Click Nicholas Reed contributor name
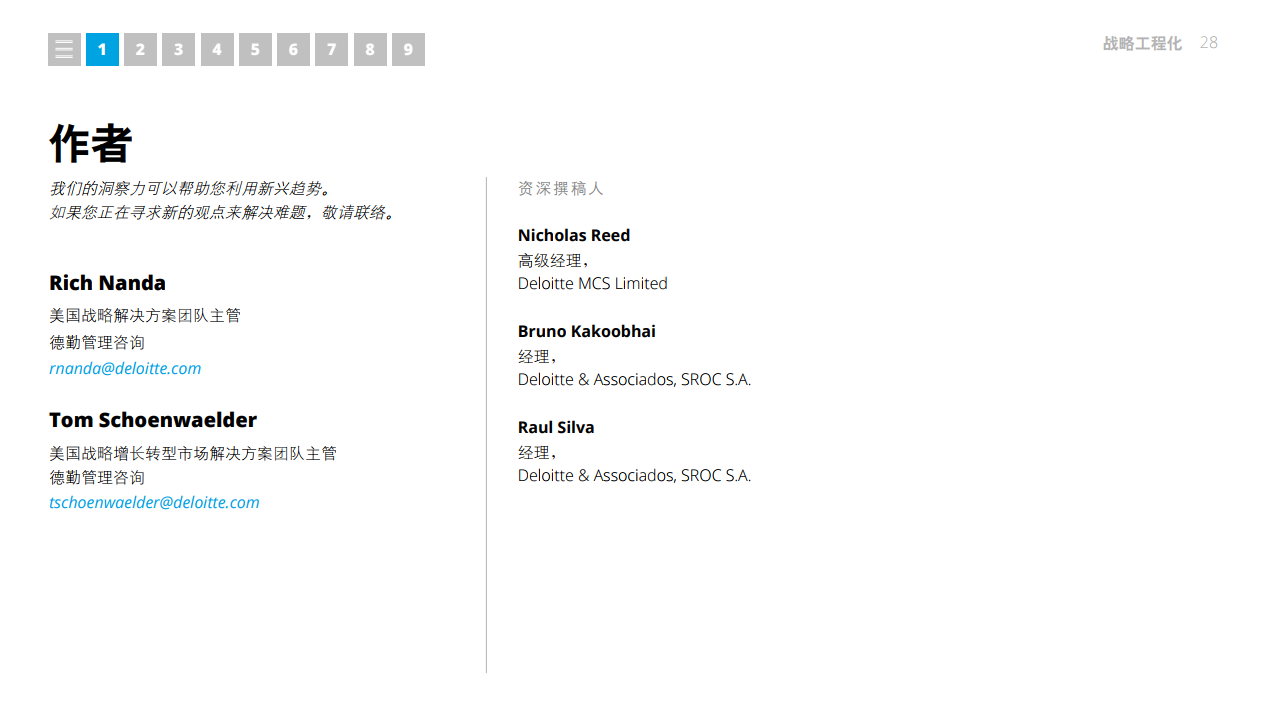Screen dimensions: 1280x720 [574, 235]
